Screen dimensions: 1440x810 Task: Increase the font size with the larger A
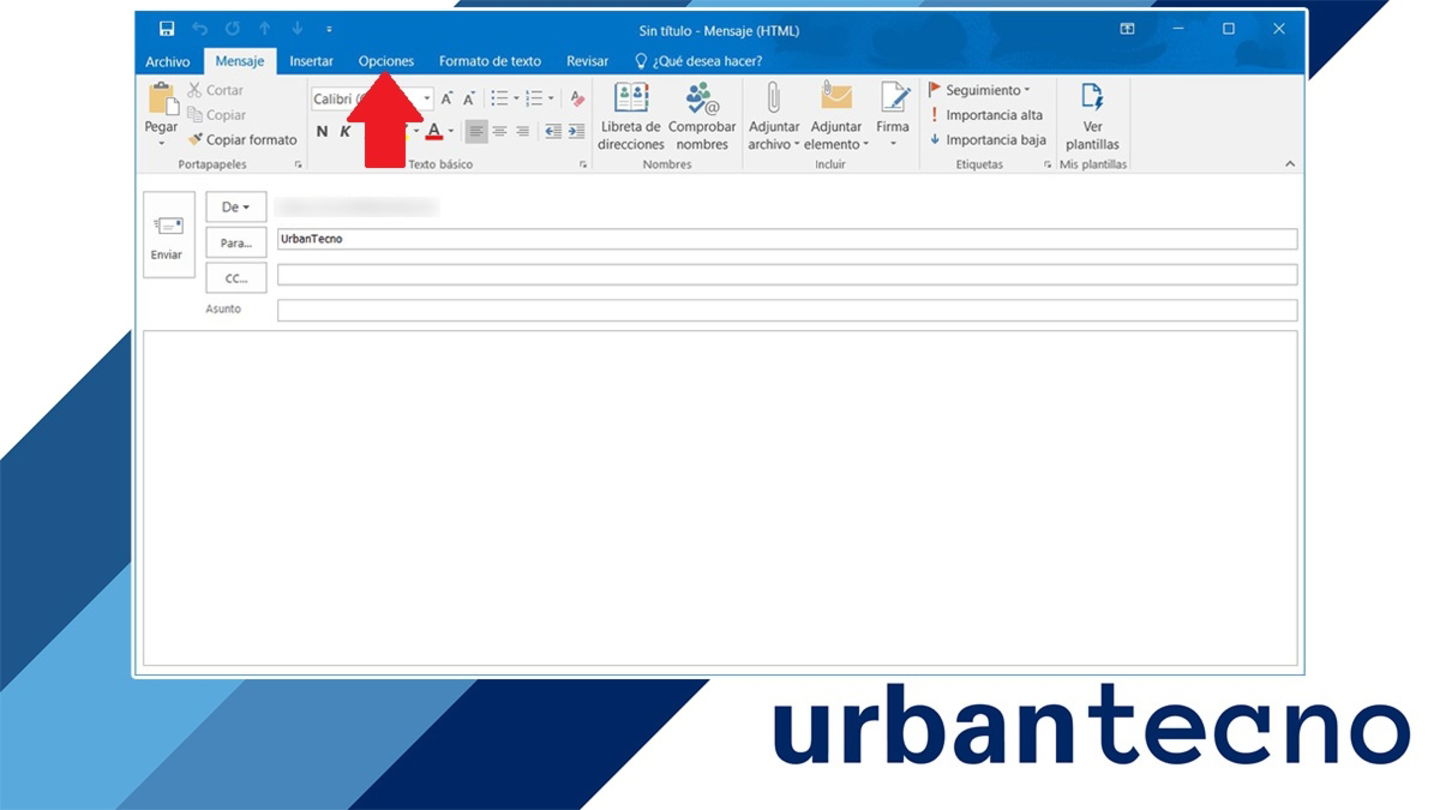[x=447, y=98]
